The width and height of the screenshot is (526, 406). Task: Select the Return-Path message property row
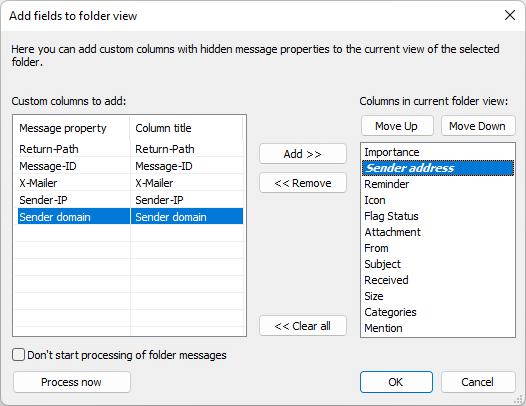[130, 149]
